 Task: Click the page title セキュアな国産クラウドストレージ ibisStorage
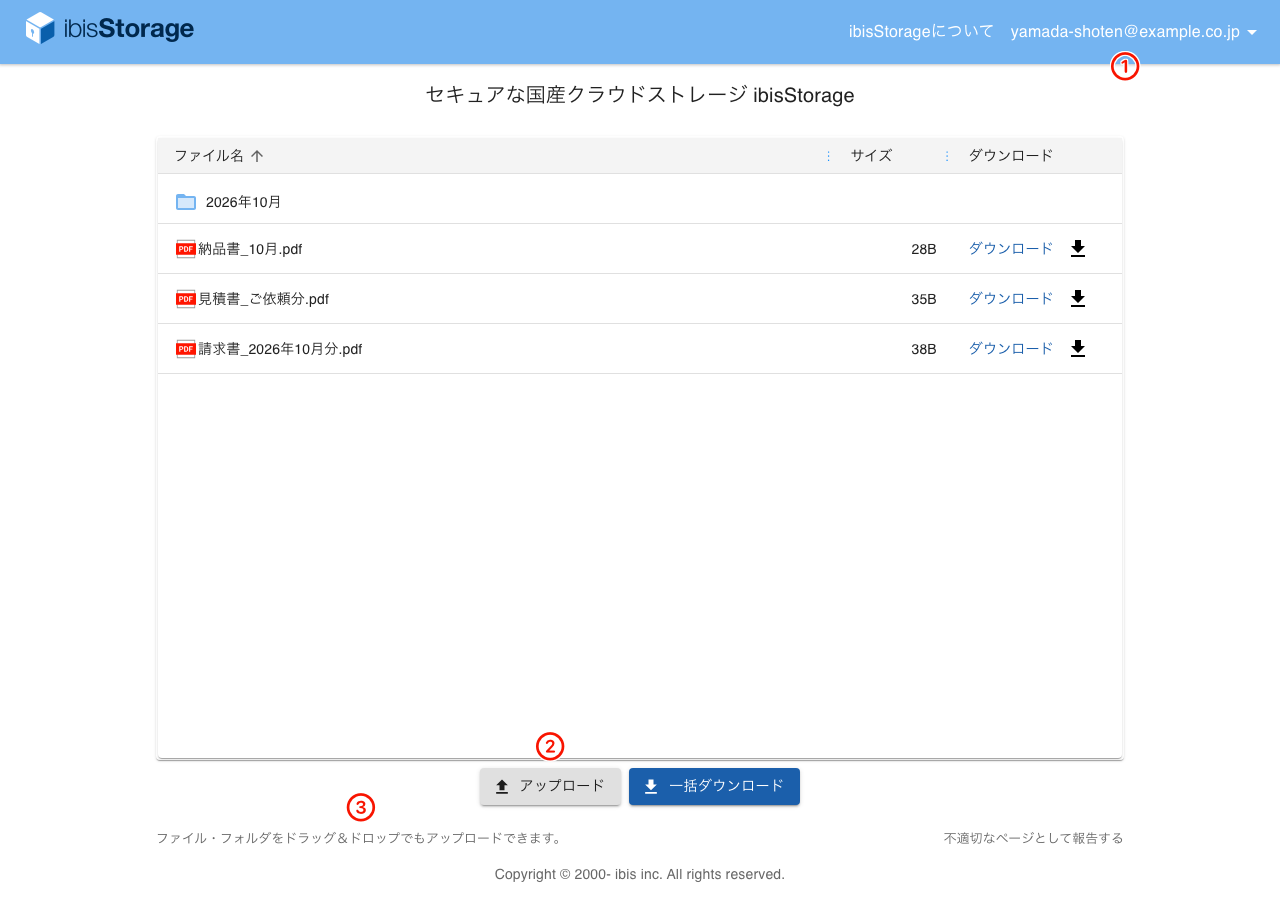coord(640,95)
